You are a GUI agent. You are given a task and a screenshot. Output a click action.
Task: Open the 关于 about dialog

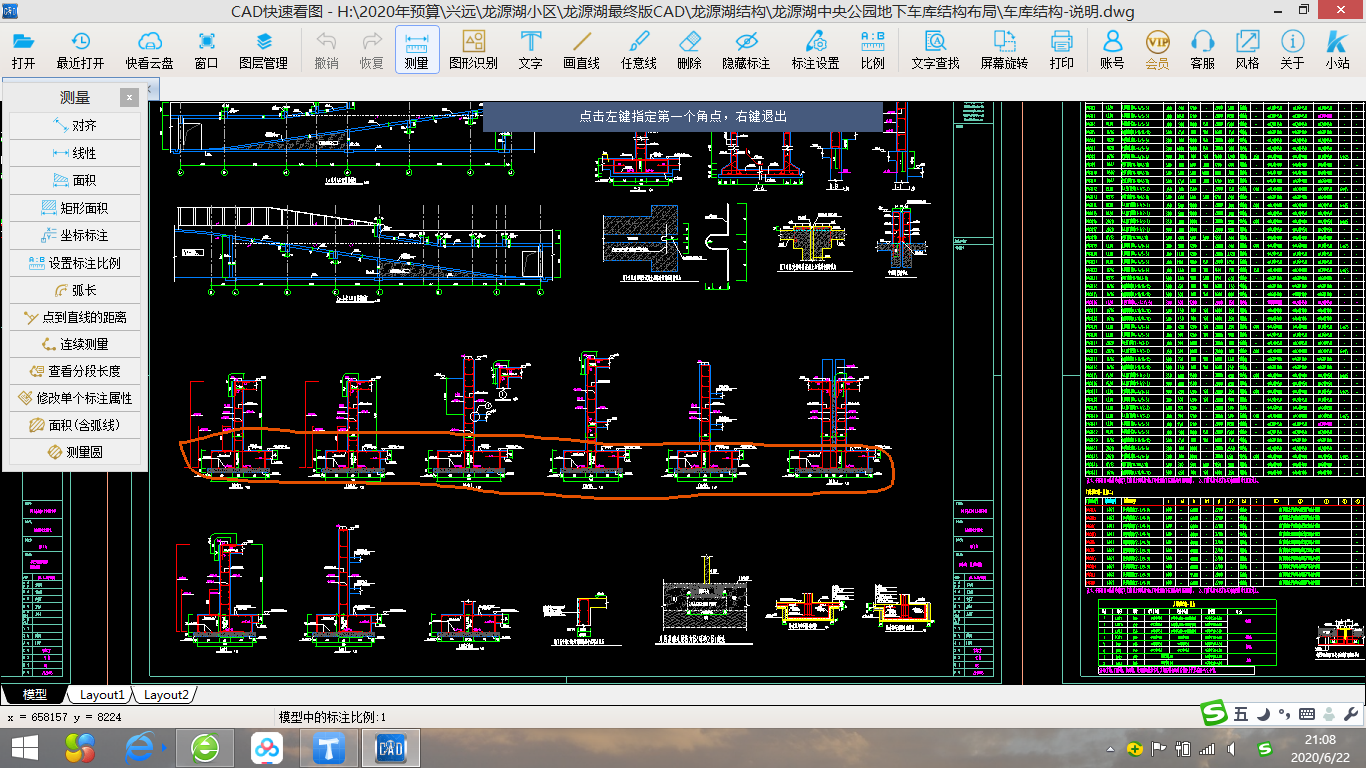pyautogui.click(x=1292, y=50)
